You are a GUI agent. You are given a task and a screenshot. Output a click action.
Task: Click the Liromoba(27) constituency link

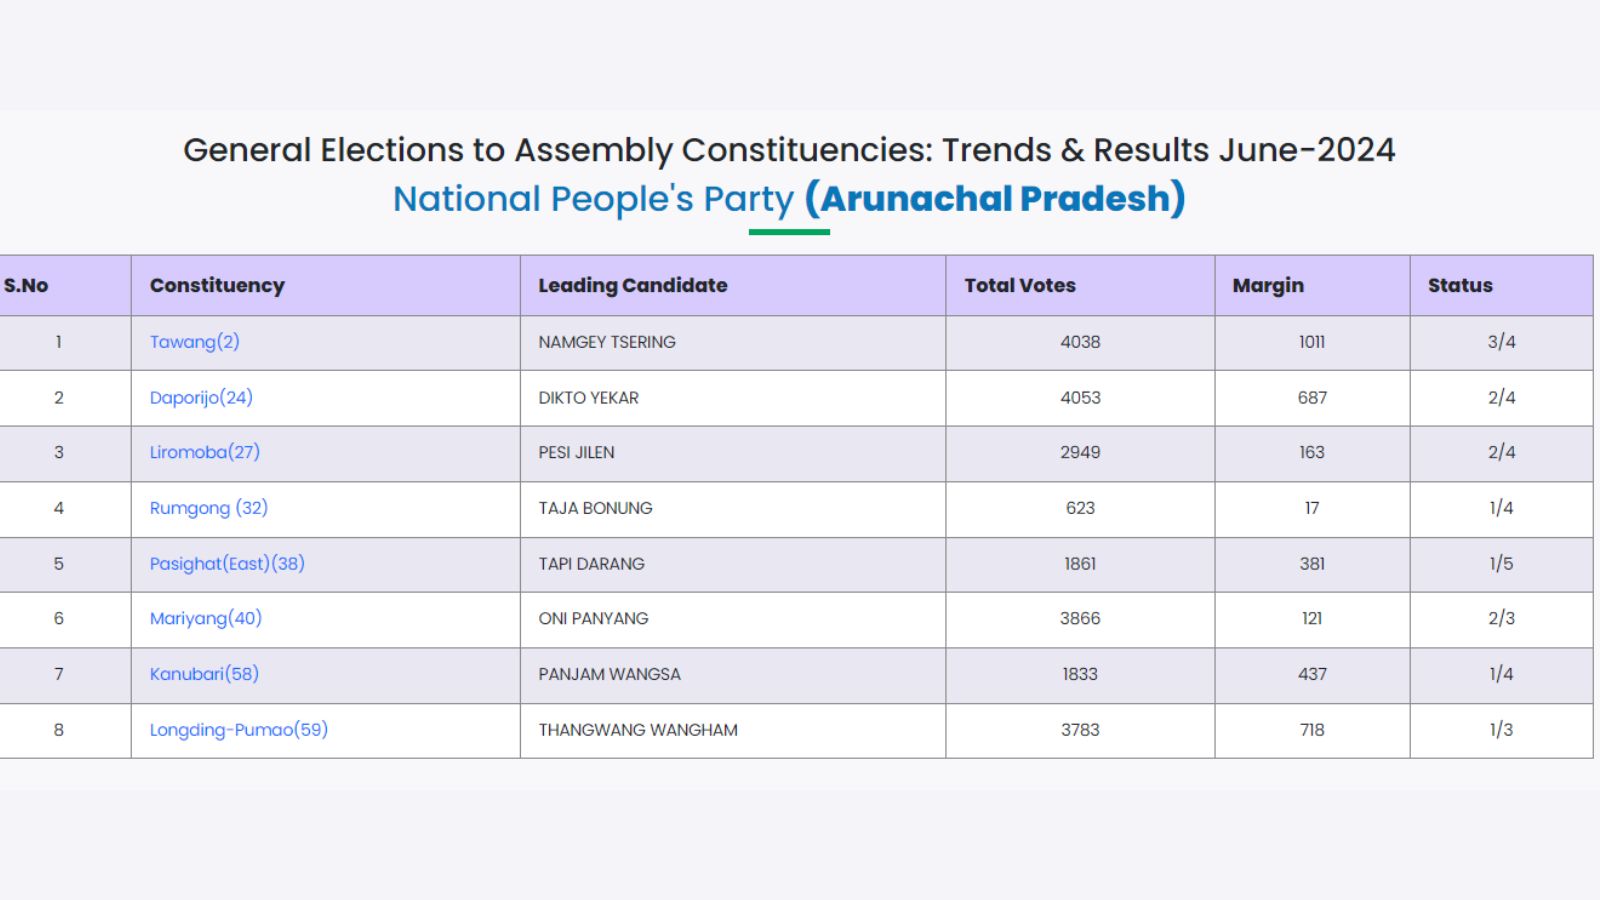tap(204, 452)
